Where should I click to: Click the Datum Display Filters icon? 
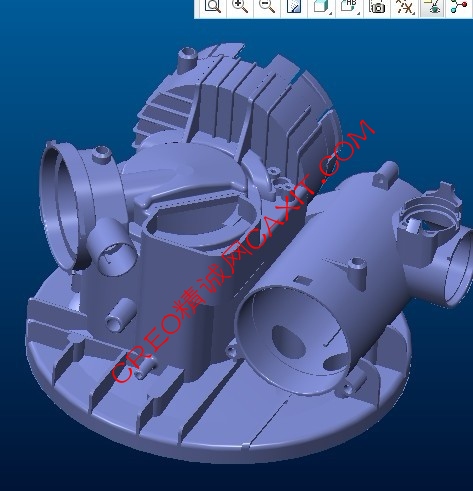(404, 6)
